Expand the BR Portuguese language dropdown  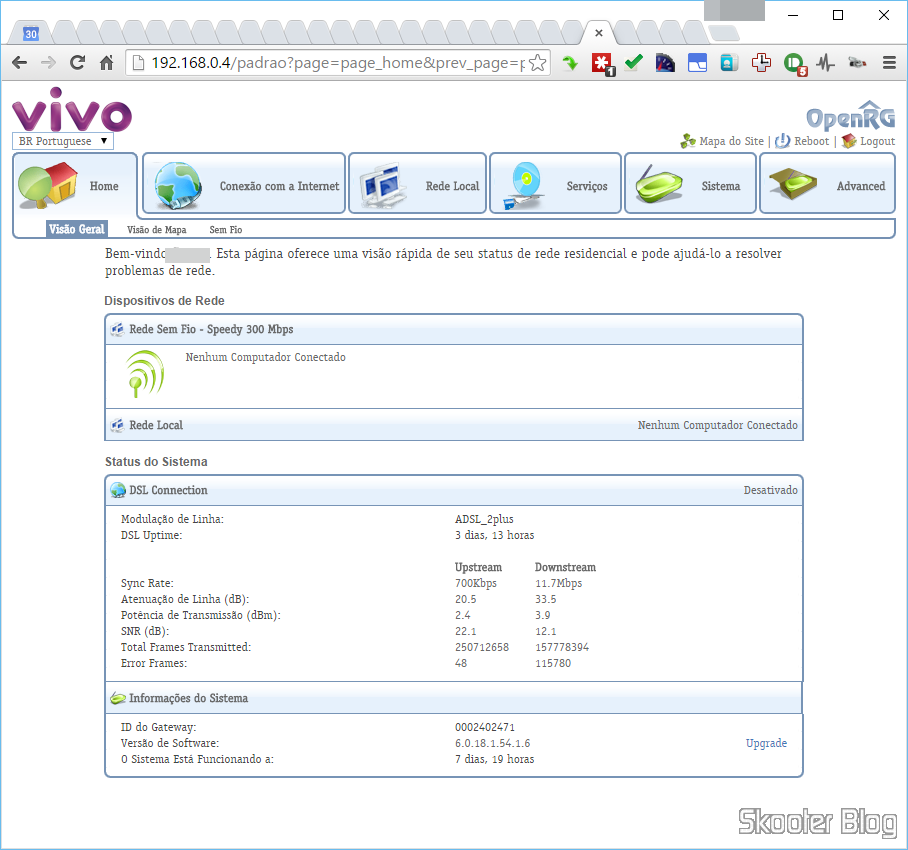[64, 141]
